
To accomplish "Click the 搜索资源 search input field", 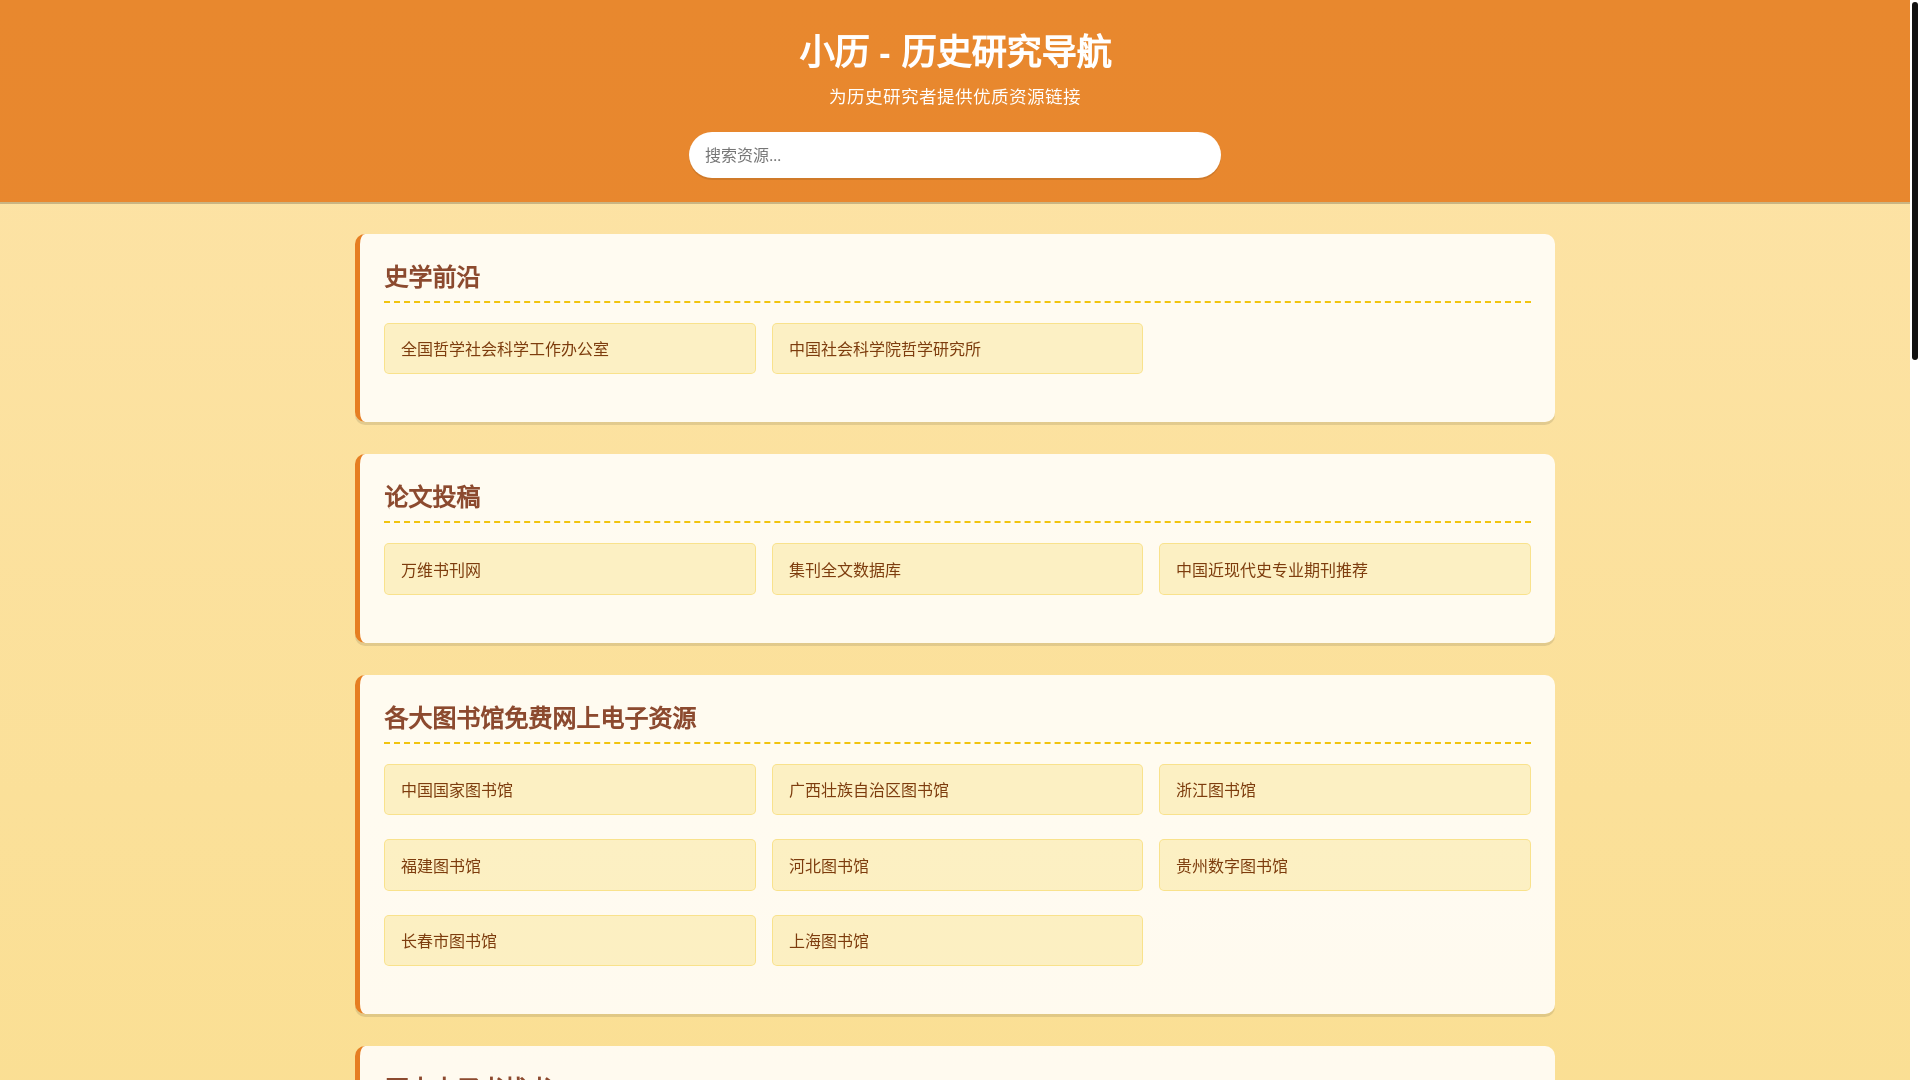I will click(x=954, y=155).
